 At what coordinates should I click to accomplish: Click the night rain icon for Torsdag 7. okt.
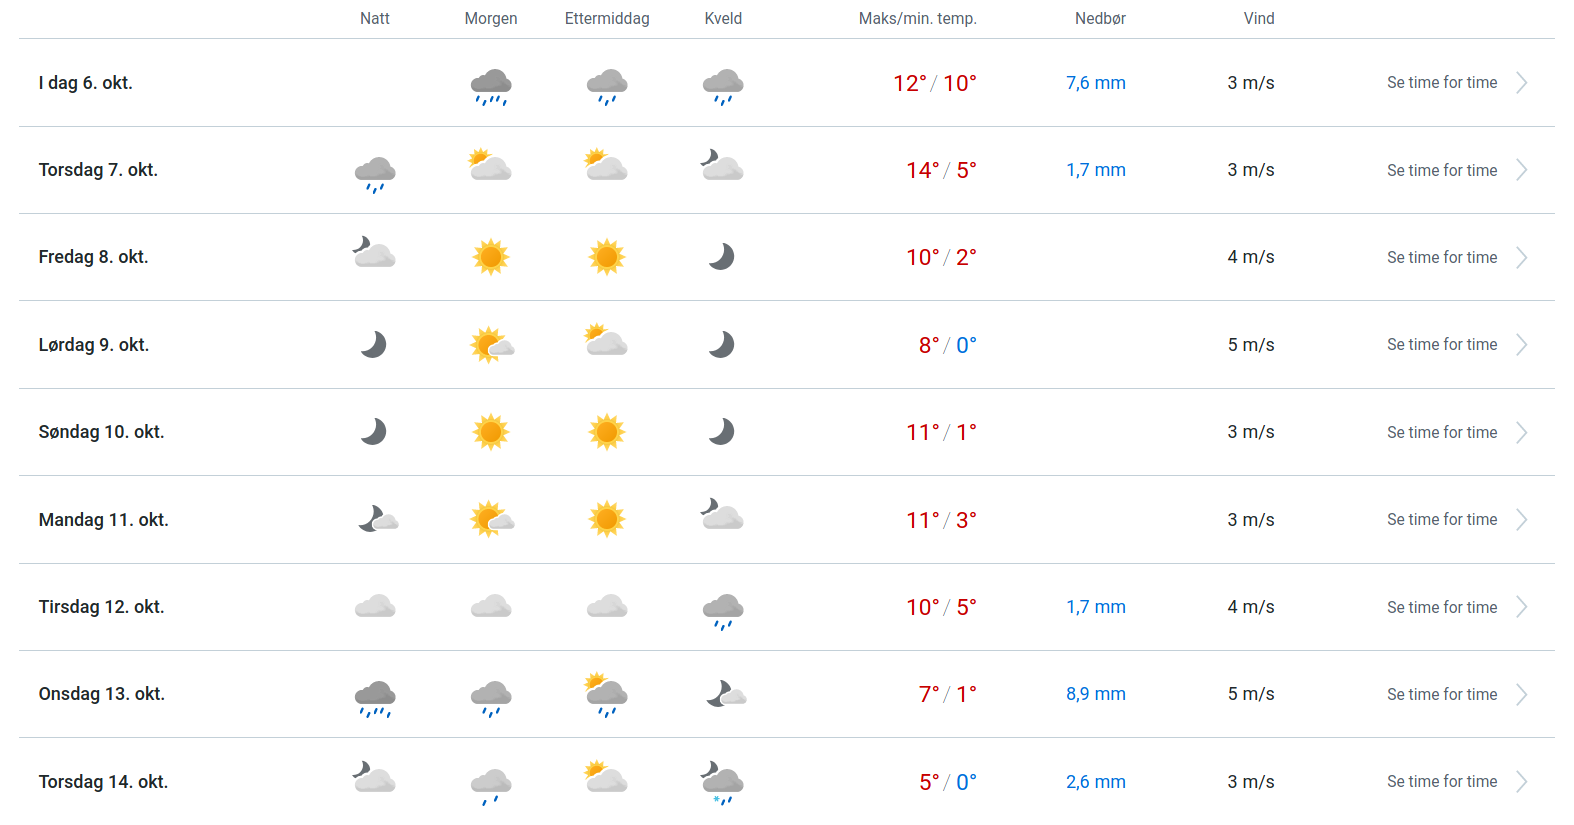375,173
